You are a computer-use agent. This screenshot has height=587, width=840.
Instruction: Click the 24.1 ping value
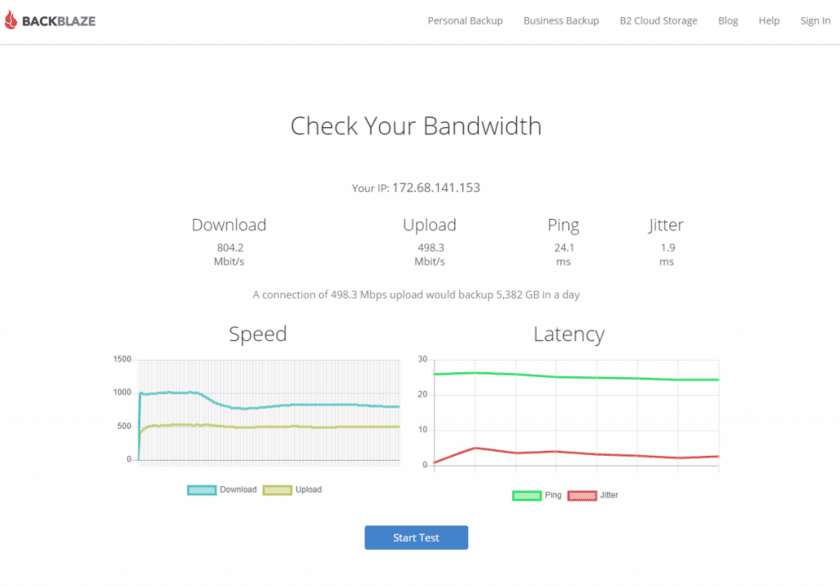564,247
